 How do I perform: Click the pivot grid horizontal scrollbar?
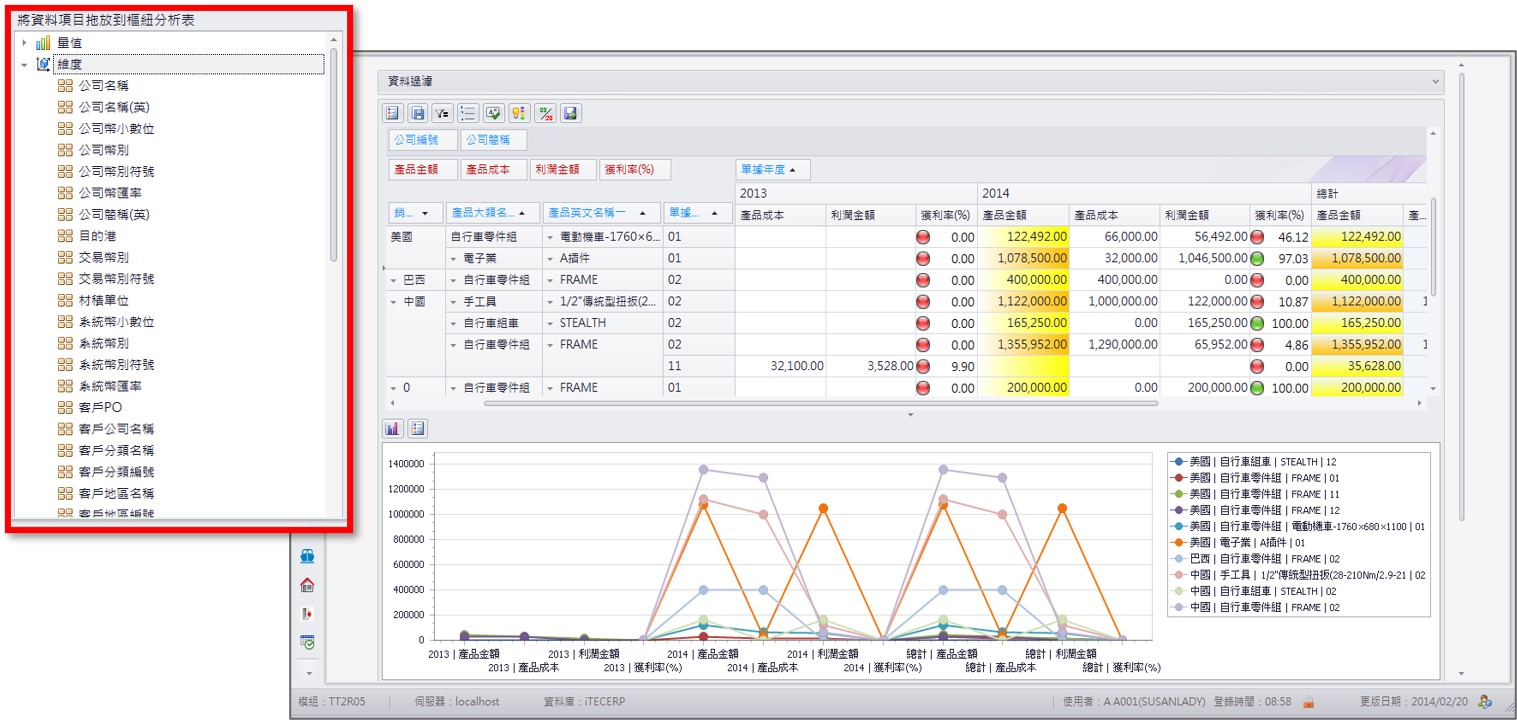[820, 403]
